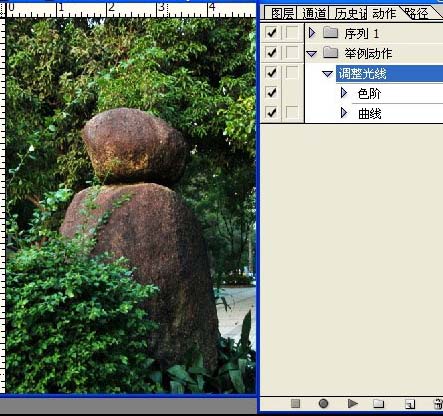Expand the 色阶 step details

(x=344, y=93)
